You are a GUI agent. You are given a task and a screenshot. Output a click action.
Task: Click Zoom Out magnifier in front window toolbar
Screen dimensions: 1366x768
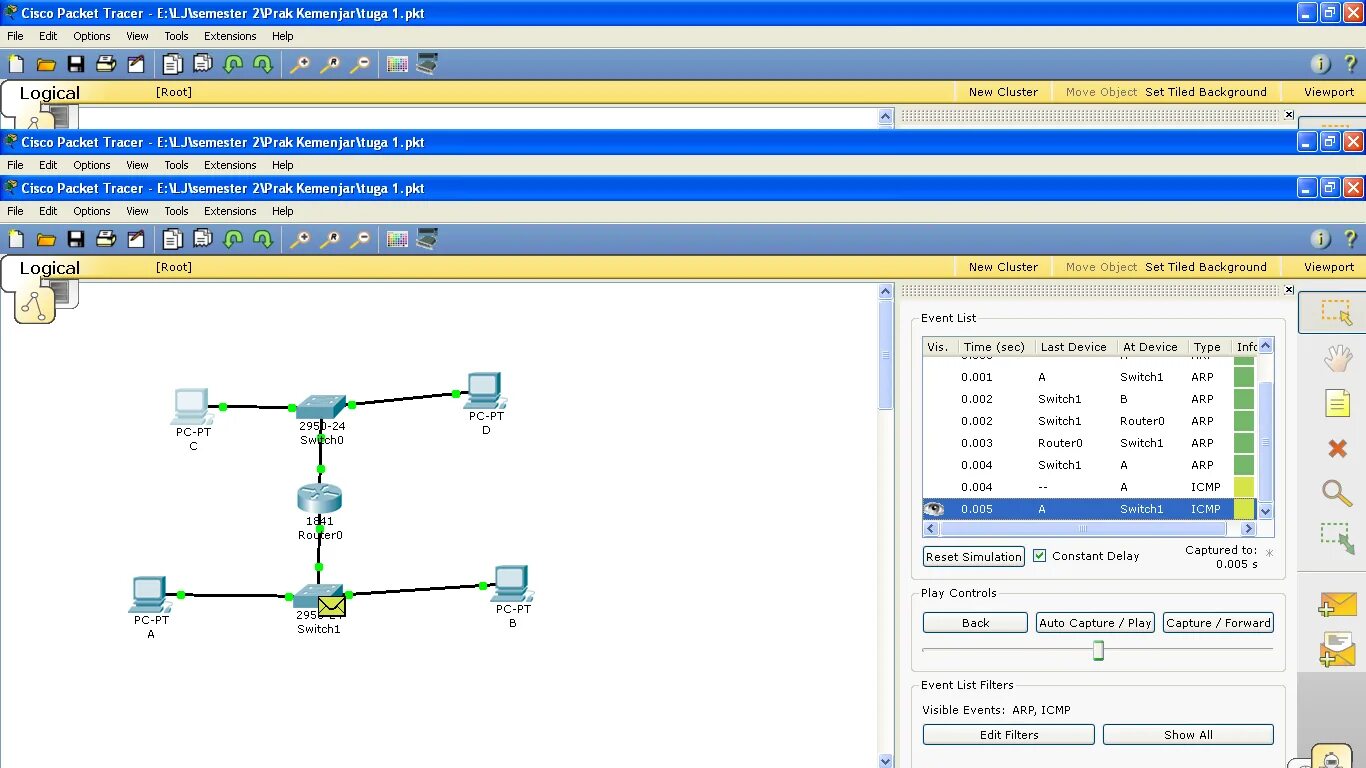coord(360,239)
